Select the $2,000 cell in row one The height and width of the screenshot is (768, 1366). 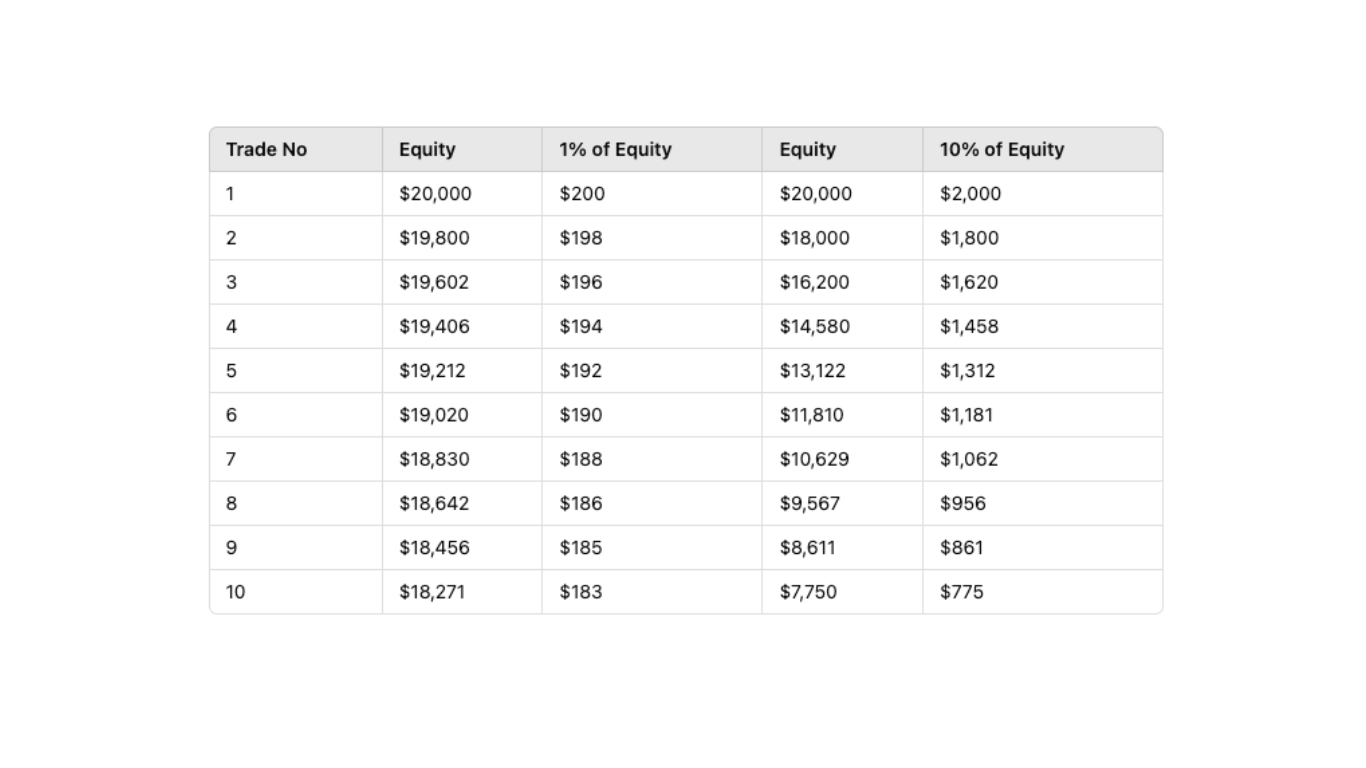[970, 194]
